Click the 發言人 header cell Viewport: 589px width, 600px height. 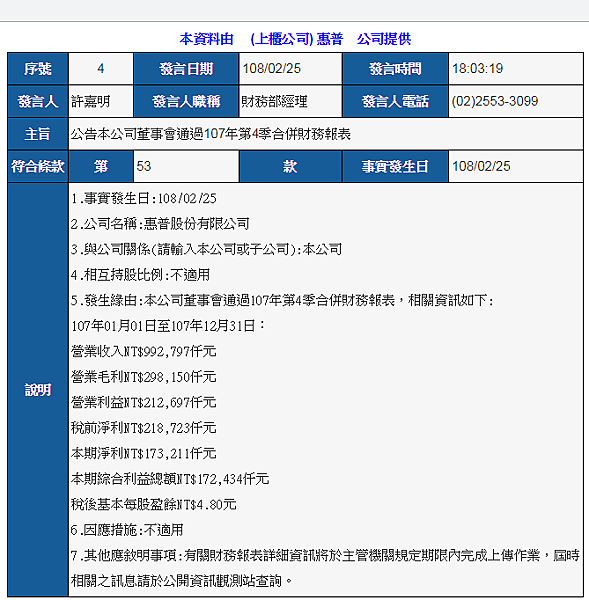click(x=38, y=101)
